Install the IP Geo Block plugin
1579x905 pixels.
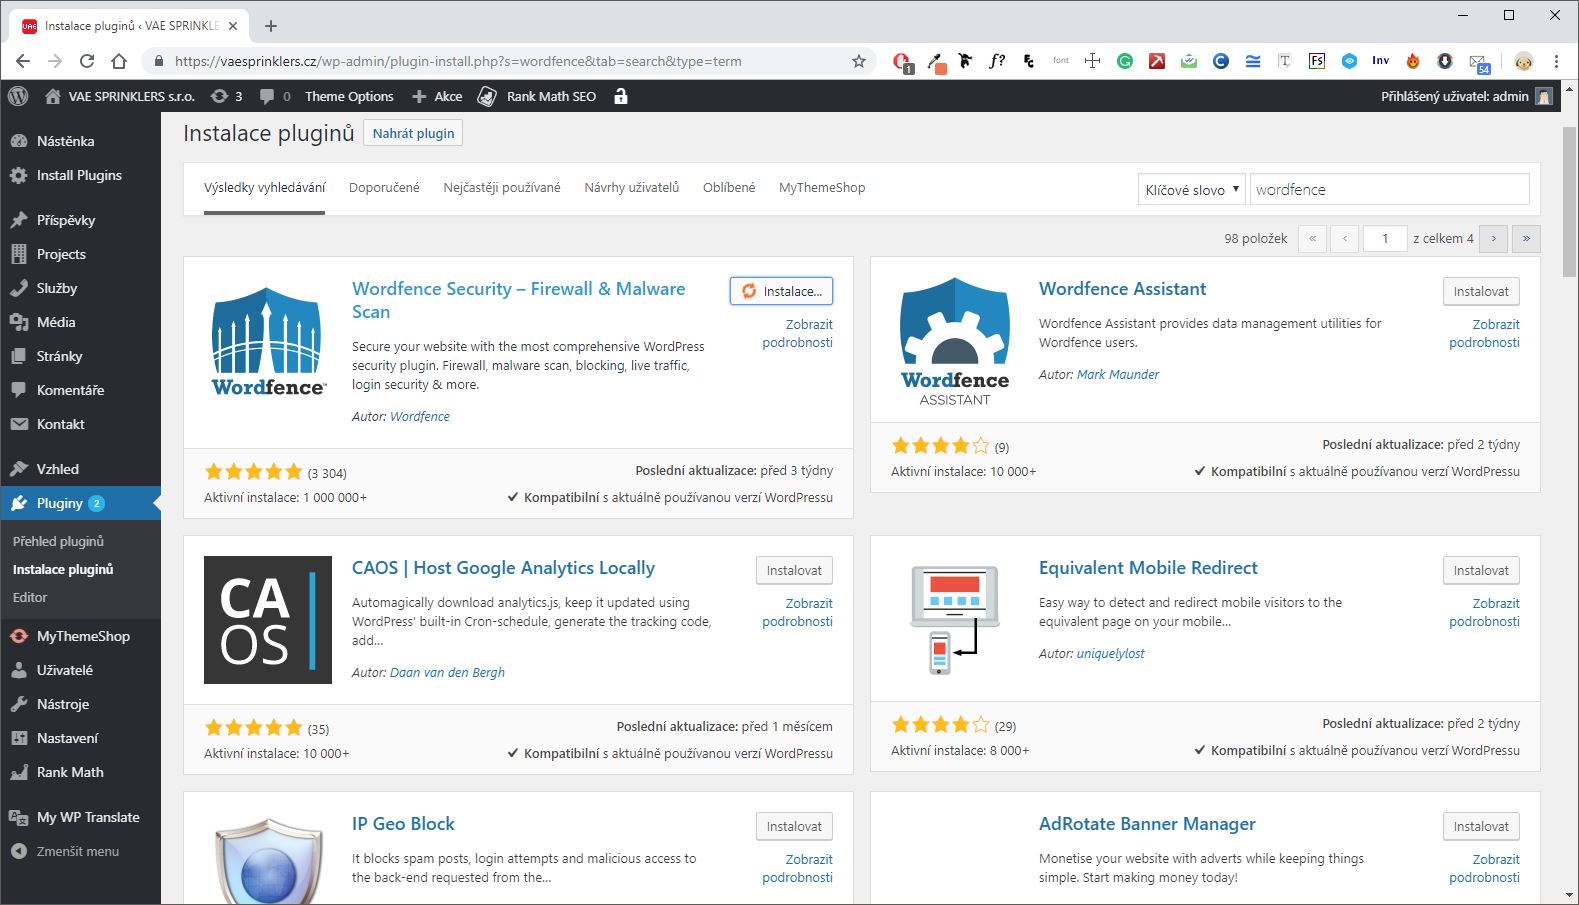(x=794, y=826)
